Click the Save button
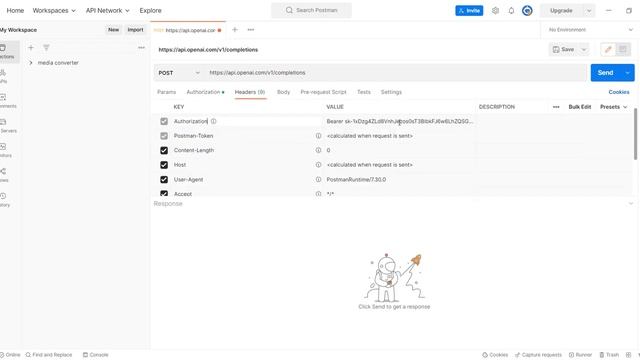Screen dimensions: 640x360 (x=564, y=49)
